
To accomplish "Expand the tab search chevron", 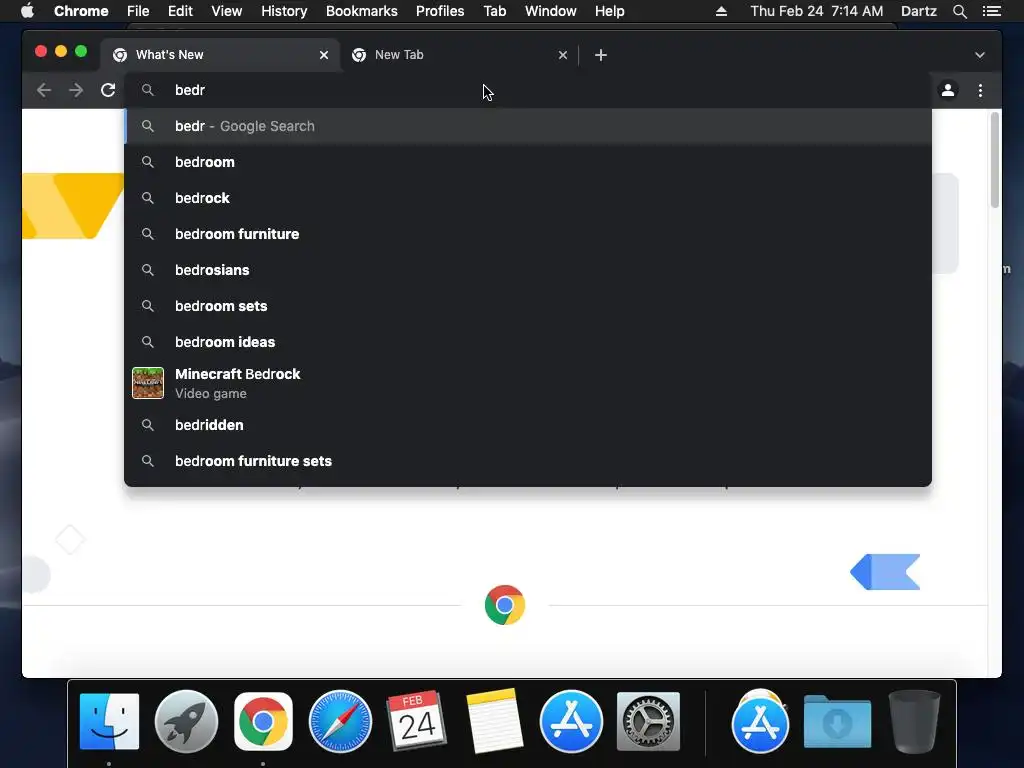I will 980,55.
